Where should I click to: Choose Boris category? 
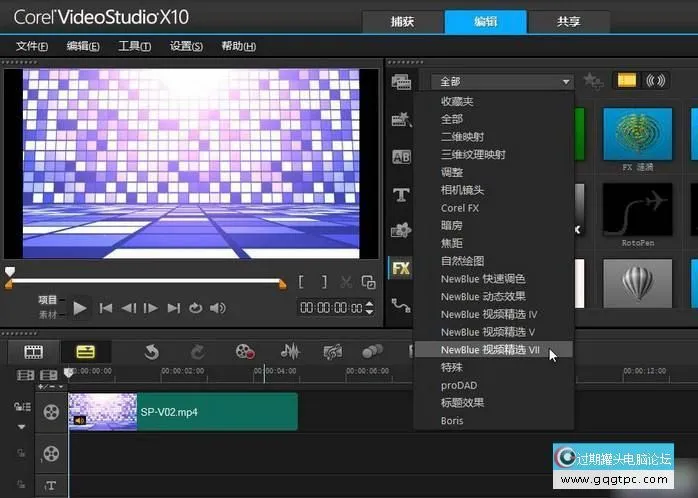452,421
